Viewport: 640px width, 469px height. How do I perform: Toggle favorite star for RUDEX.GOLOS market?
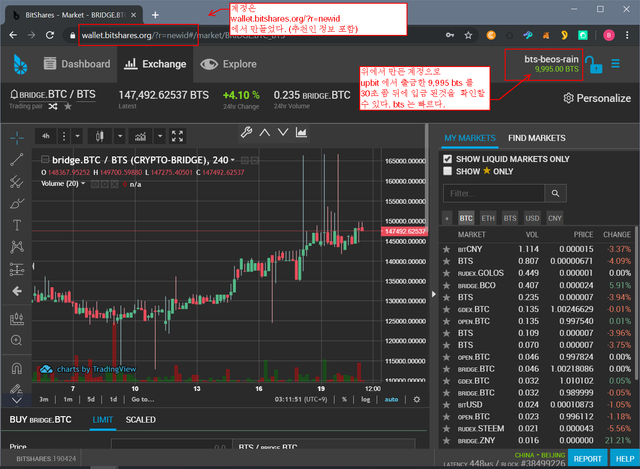447,273
